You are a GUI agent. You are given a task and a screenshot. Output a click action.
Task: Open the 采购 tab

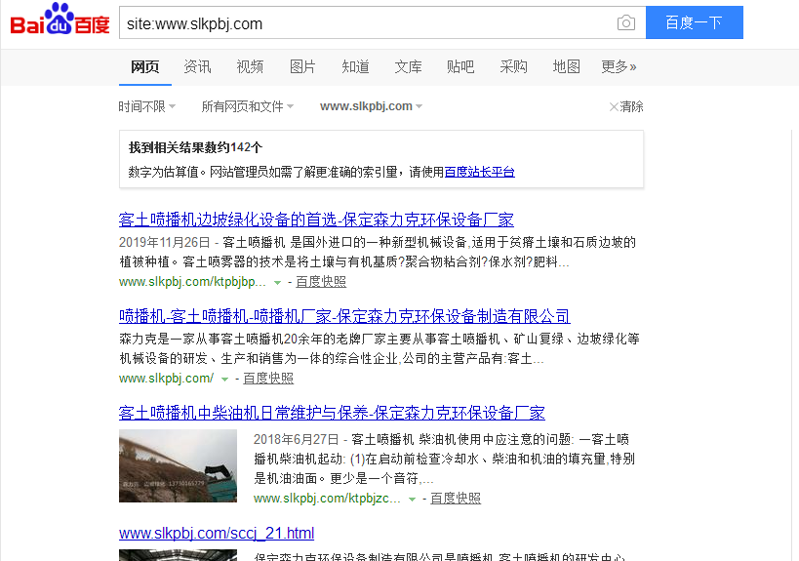514,67
